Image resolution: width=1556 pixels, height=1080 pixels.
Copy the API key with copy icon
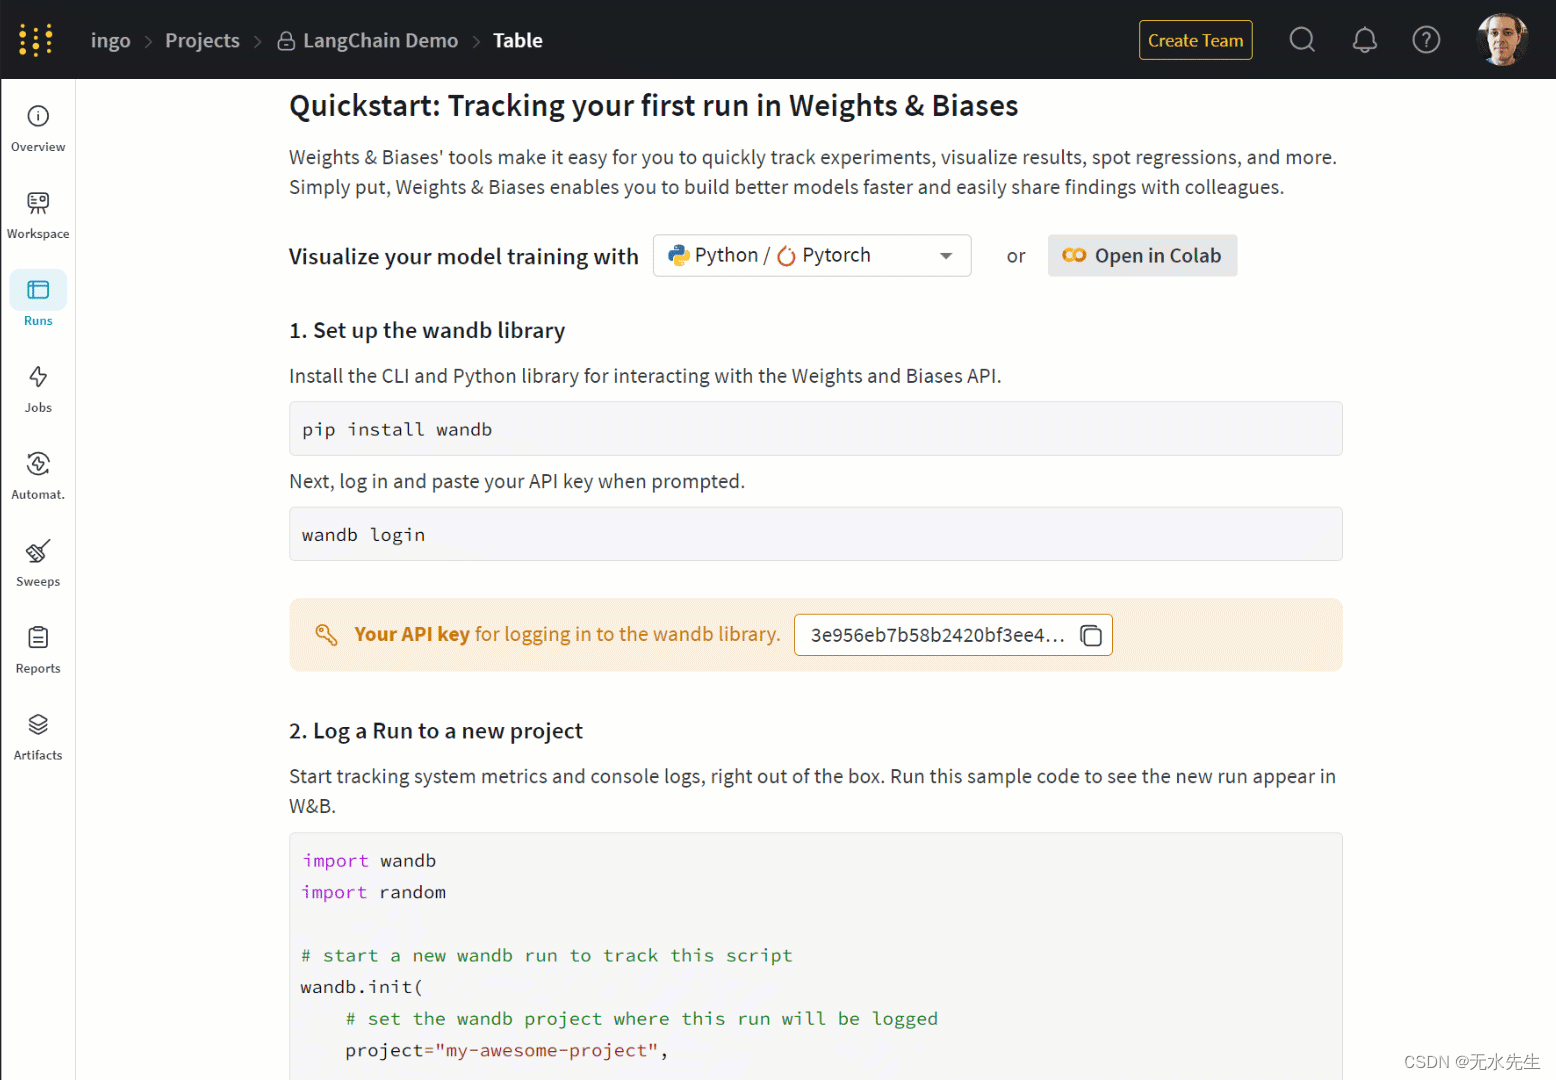tap(1091, 636)
